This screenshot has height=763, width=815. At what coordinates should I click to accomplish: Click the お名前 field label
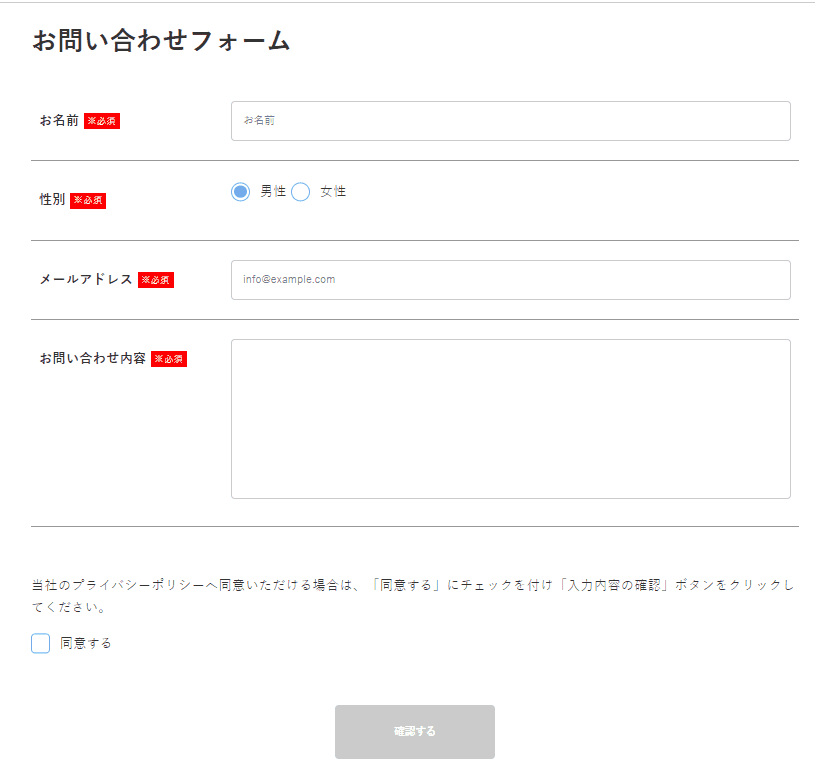click(x=59, y=121)
